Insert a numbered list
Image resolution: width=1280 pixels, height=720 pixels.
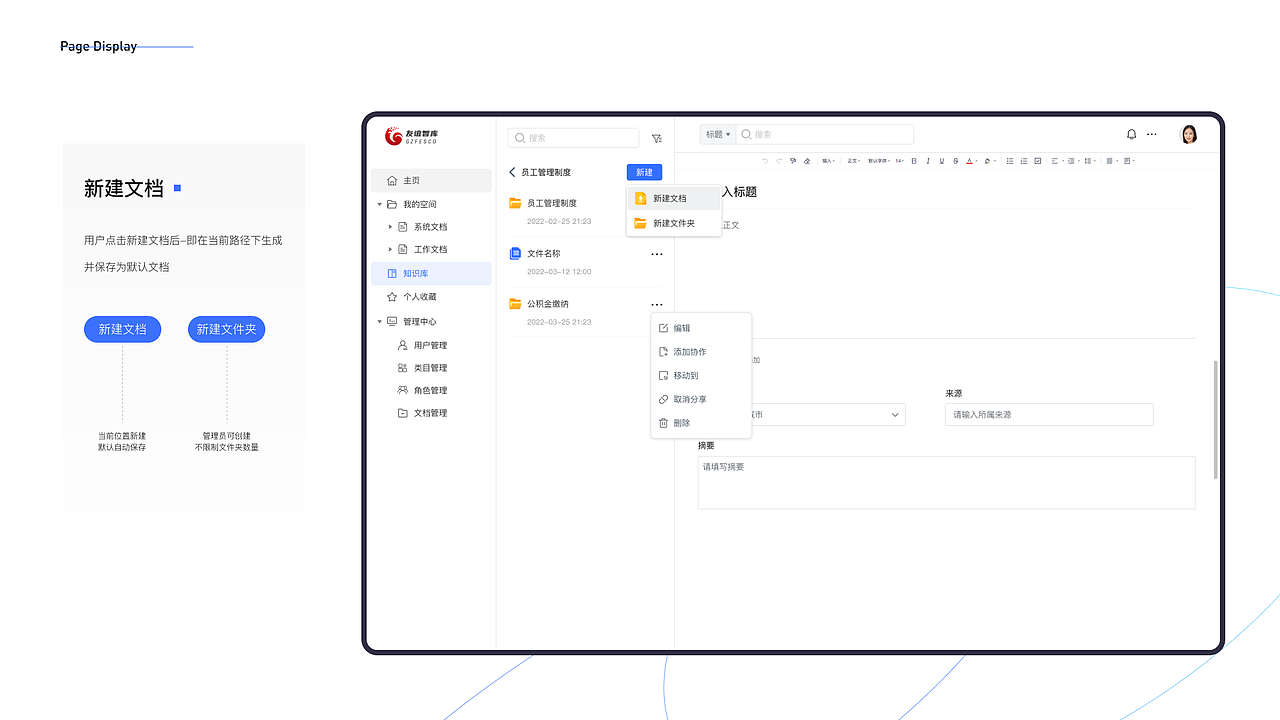1024,161
